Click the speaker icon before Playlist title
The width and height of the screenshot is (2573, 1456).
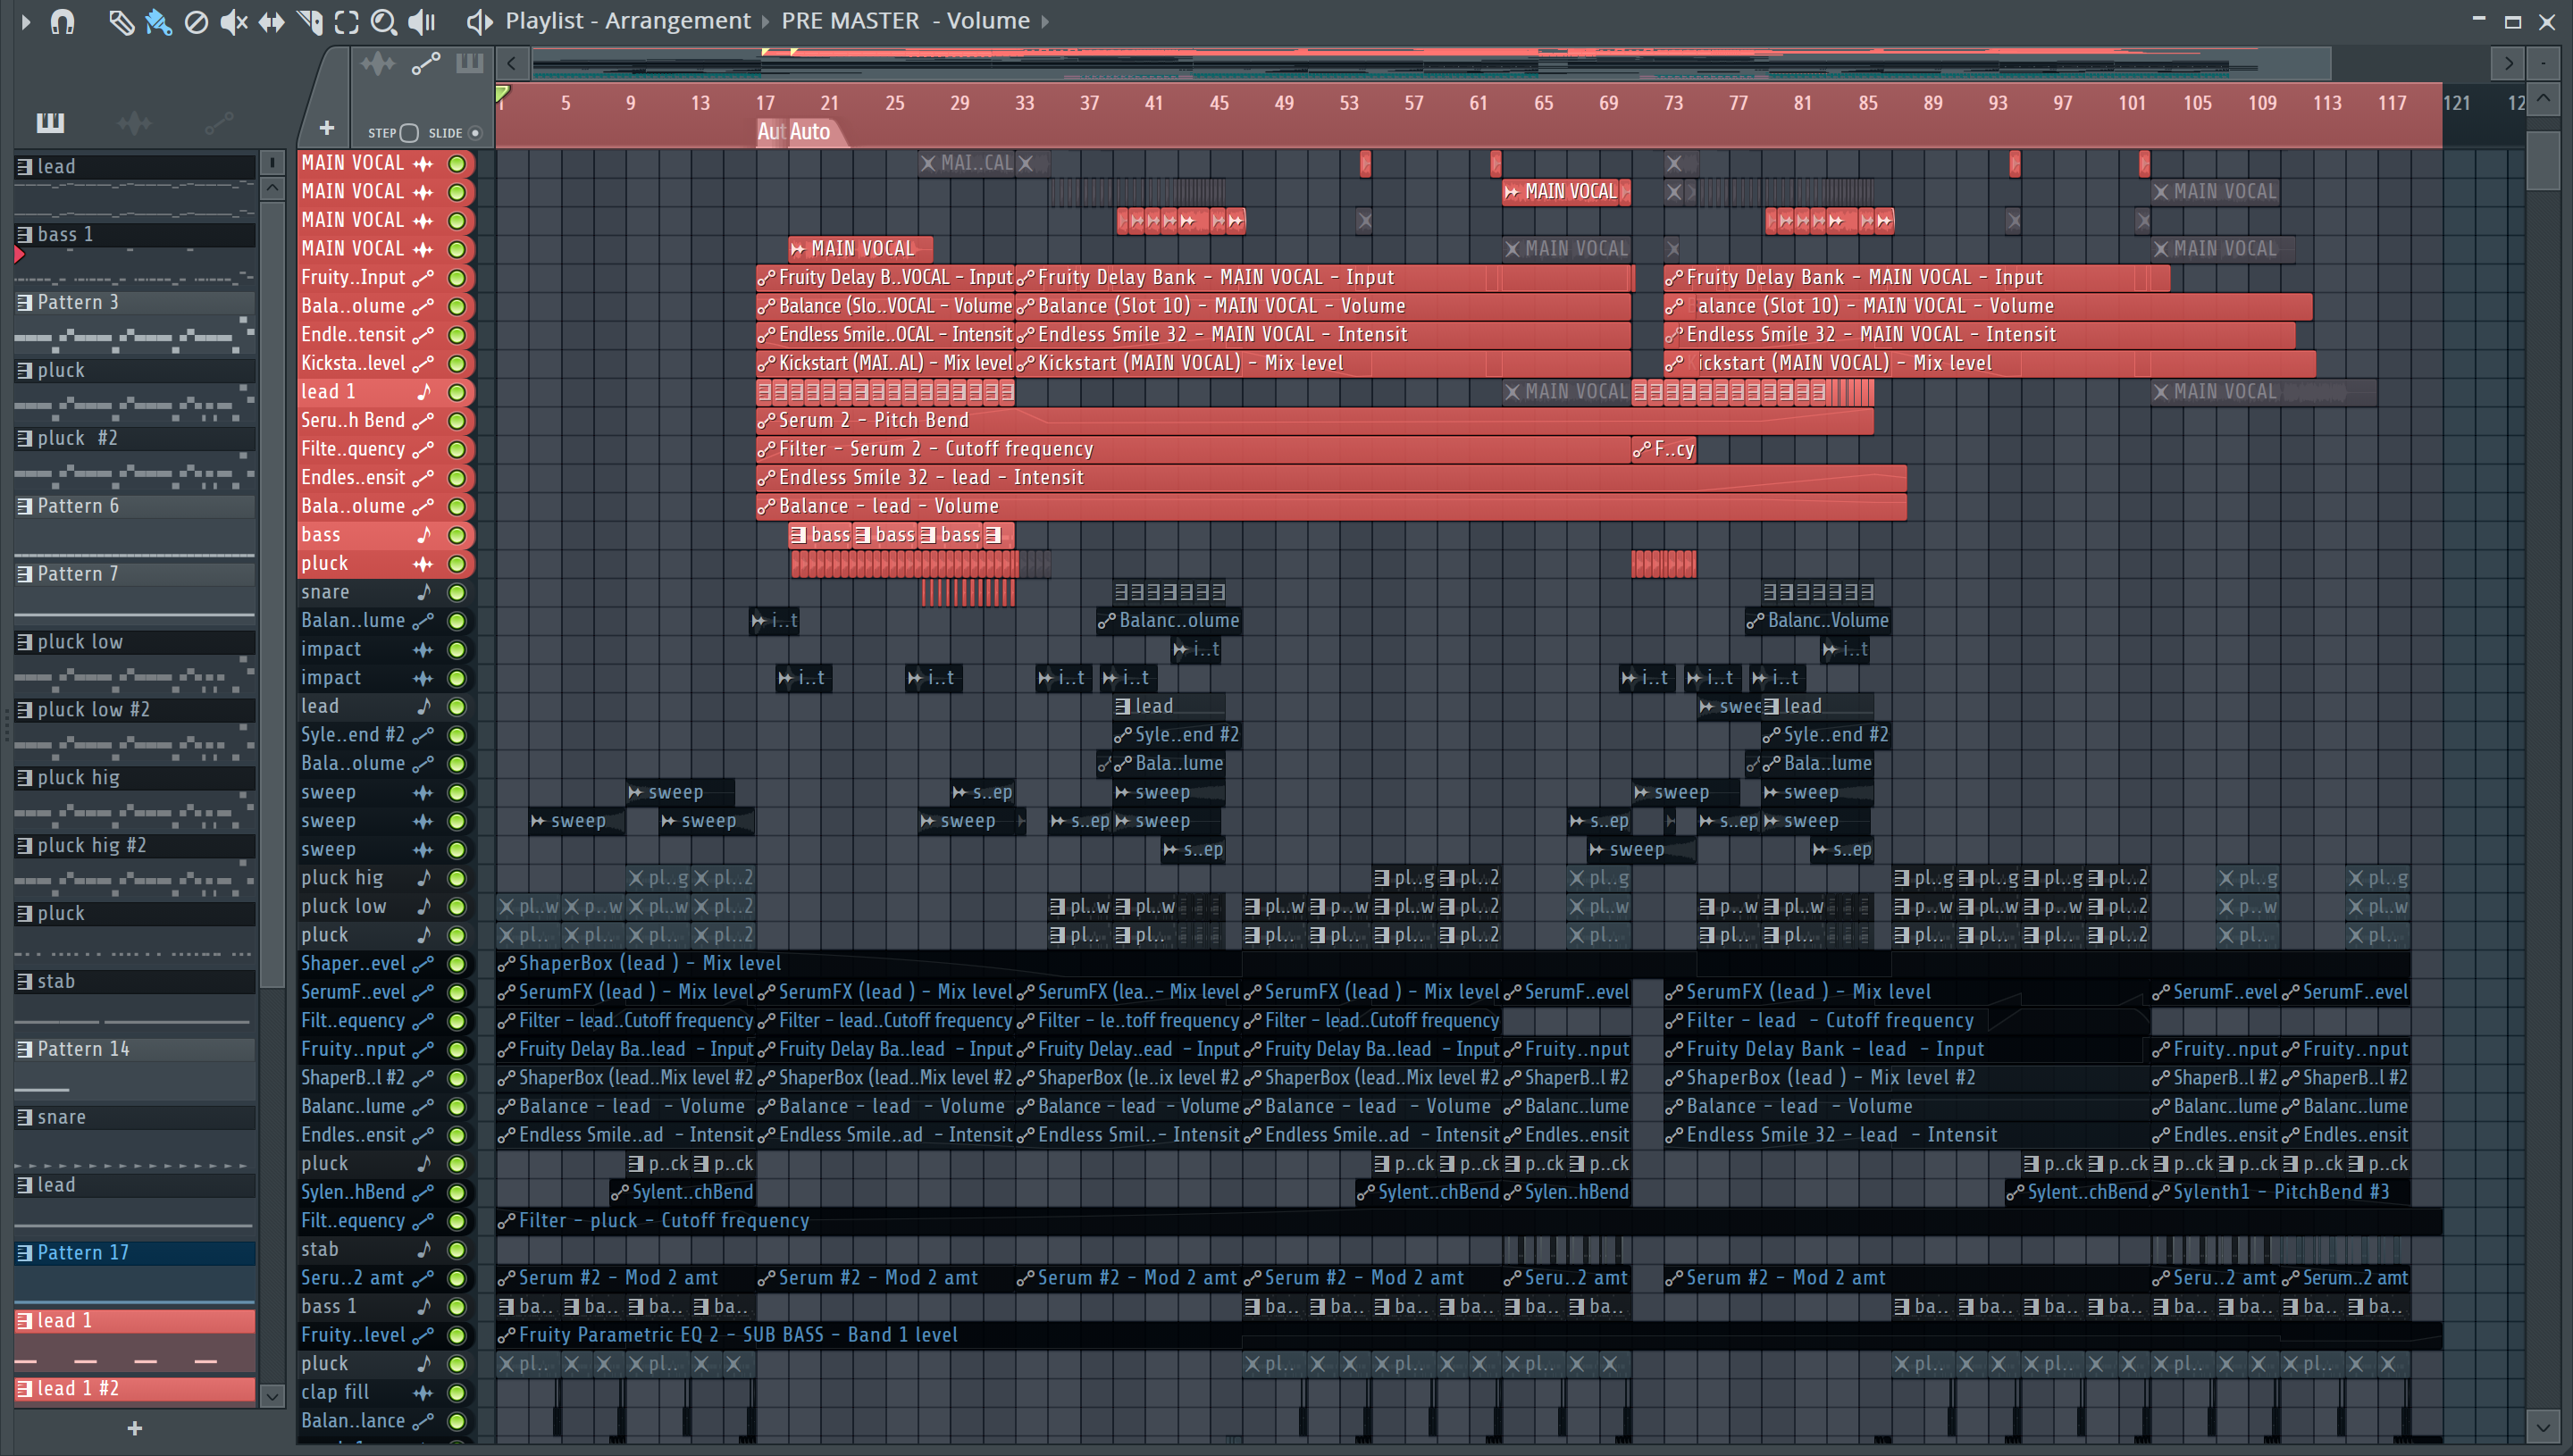(x=479, y=21)
